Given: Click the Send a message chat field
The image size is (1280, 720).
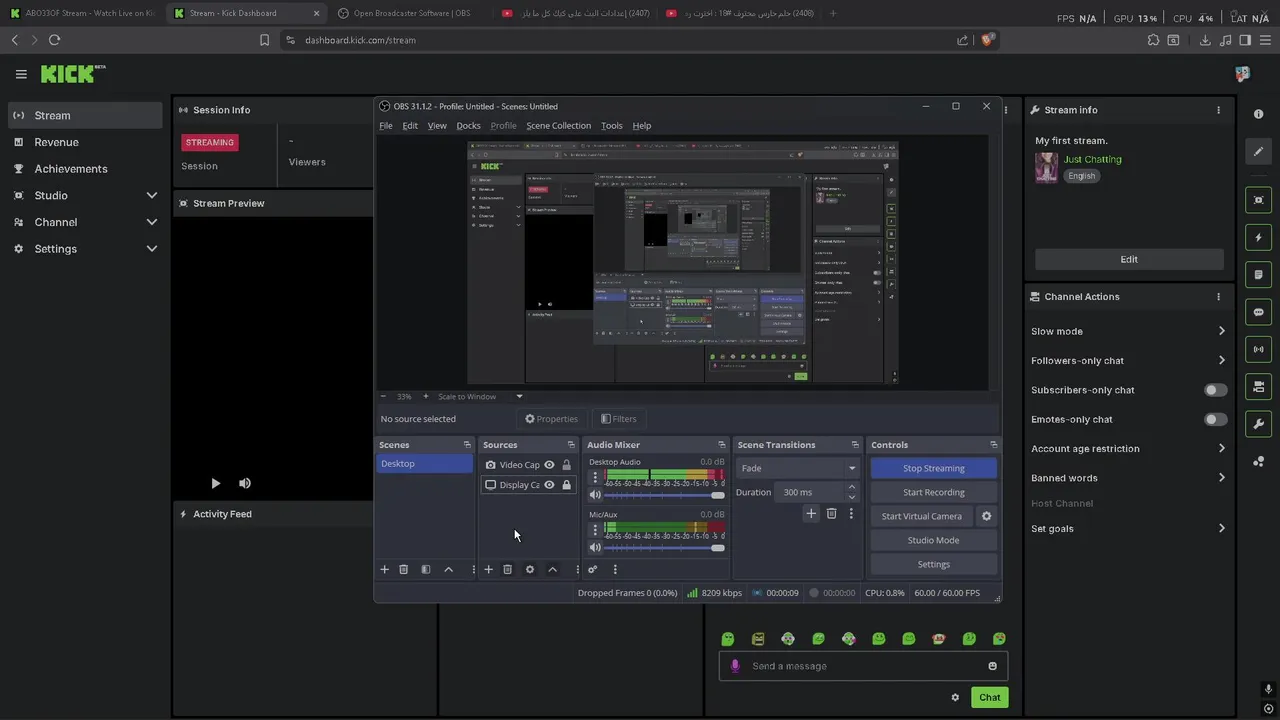Looking at the screenshot, I should point(863,666).
